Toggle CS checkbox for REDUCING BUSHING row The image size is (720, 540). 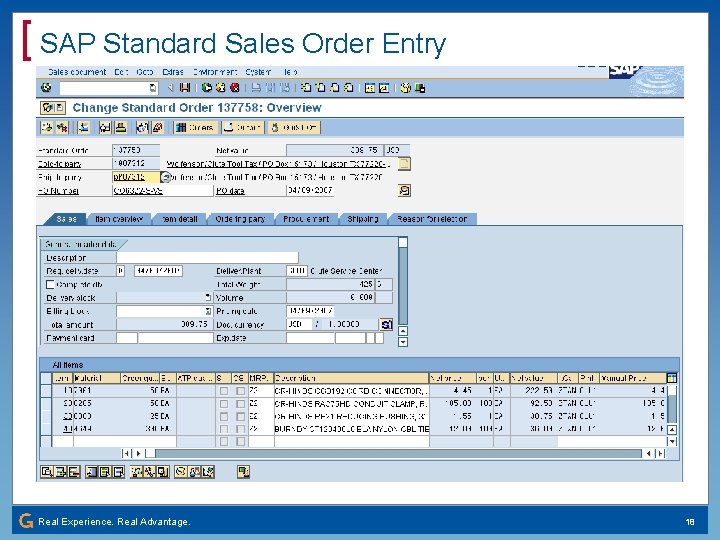click(240, 416)
